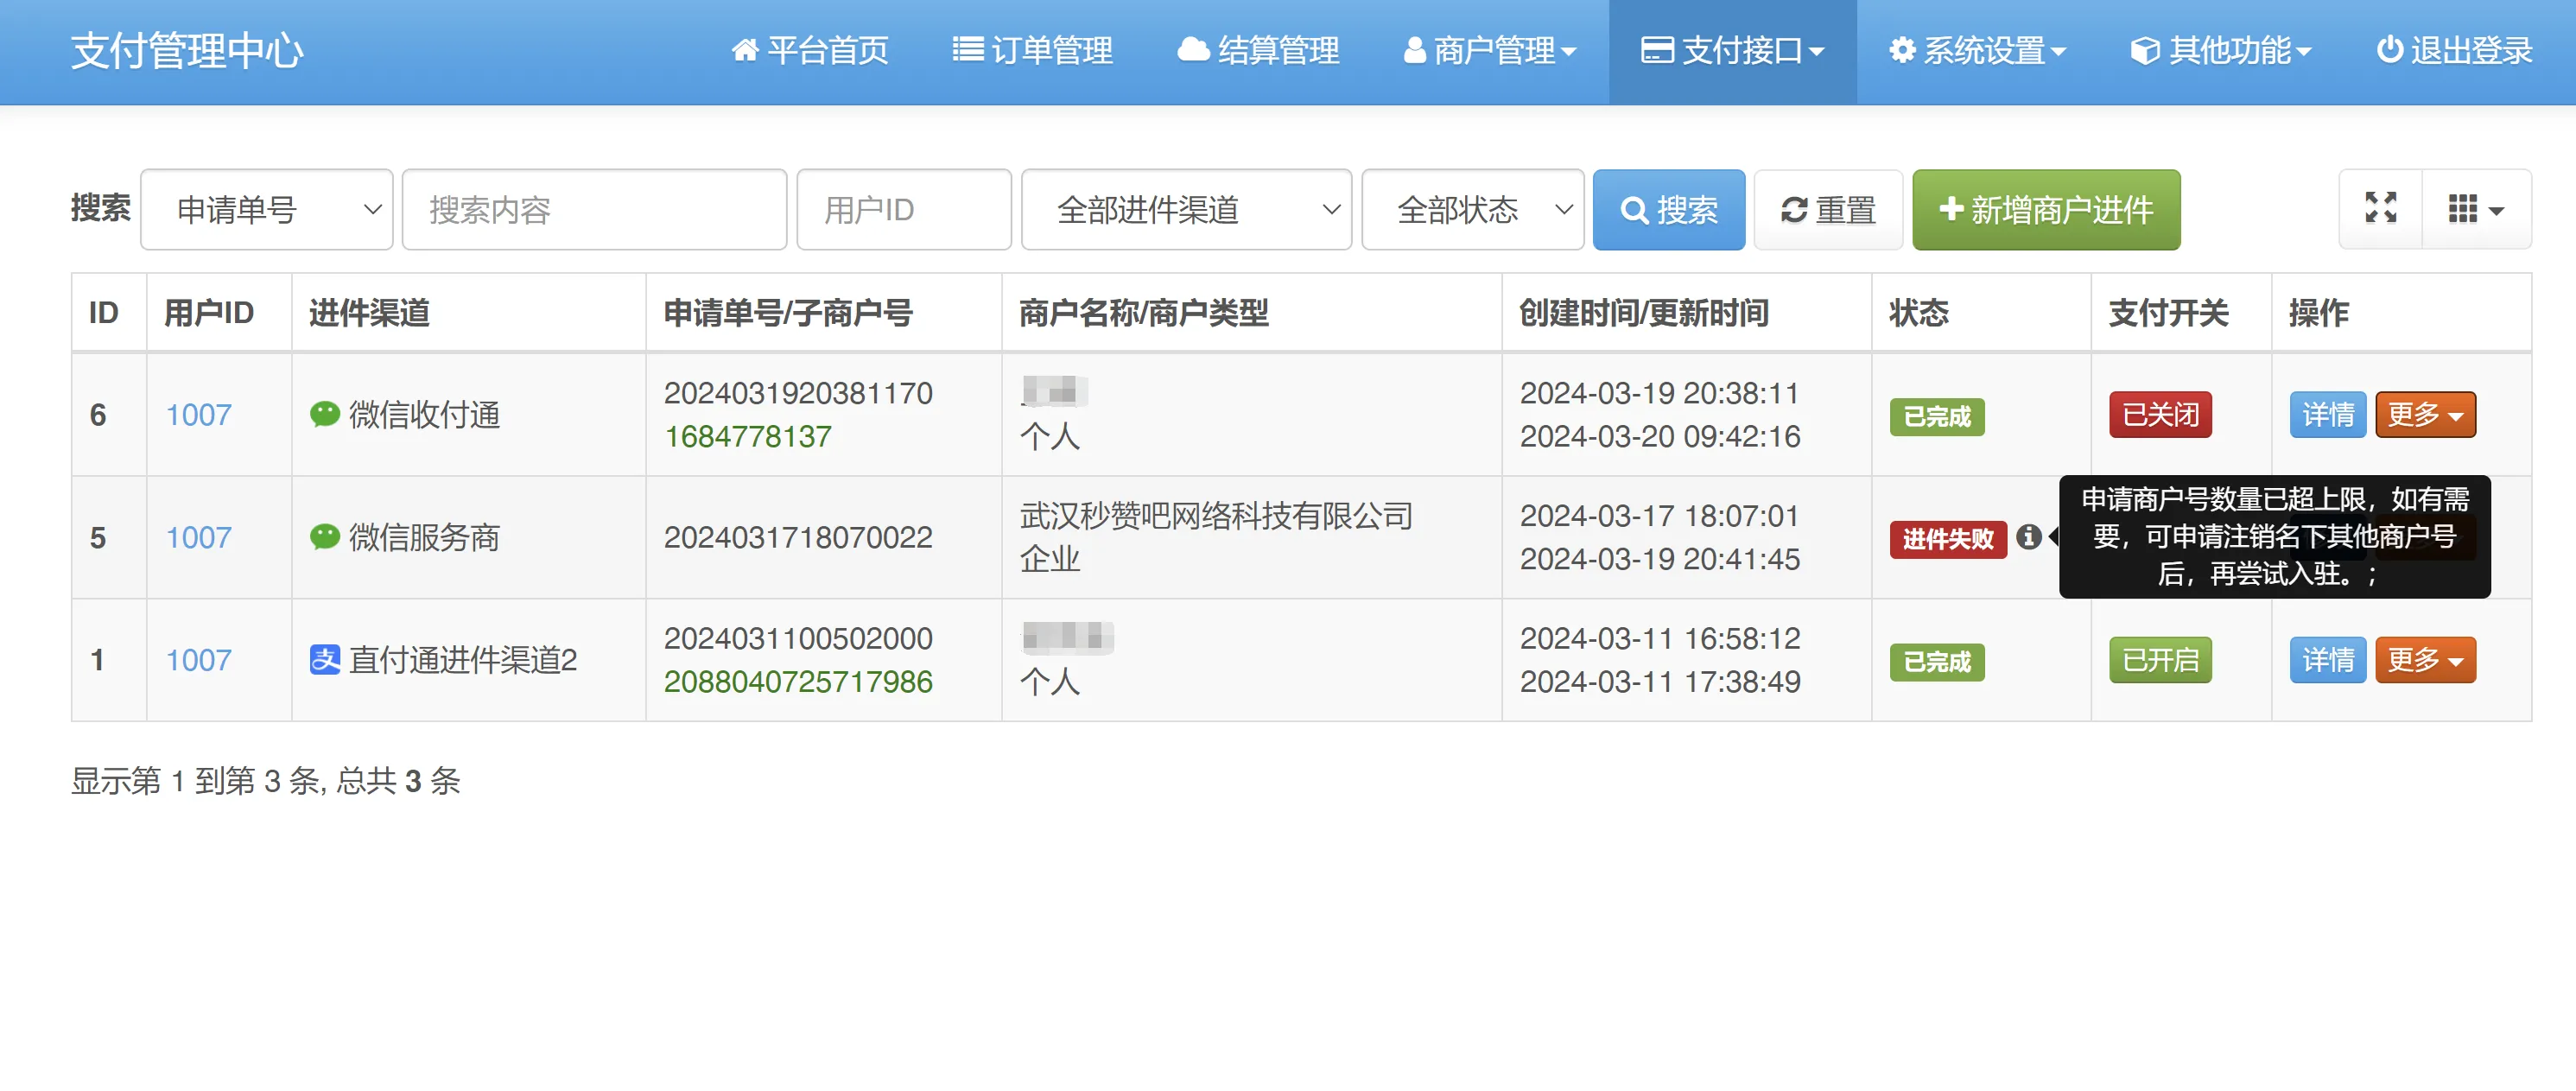2576x1091 pixels.
Task: Click the Alipay icon for 直付通进件渠道2
Action: (324, 659)
